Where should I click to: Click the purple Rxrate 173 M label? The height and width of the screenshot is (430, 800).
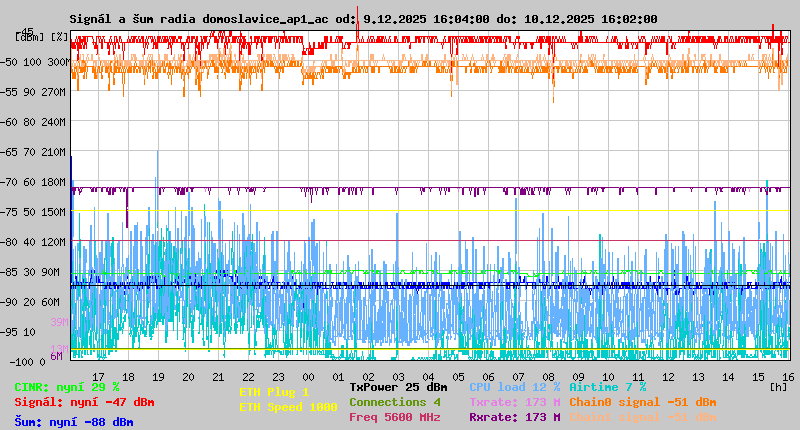pyautogui.click(x=514, y=417)
